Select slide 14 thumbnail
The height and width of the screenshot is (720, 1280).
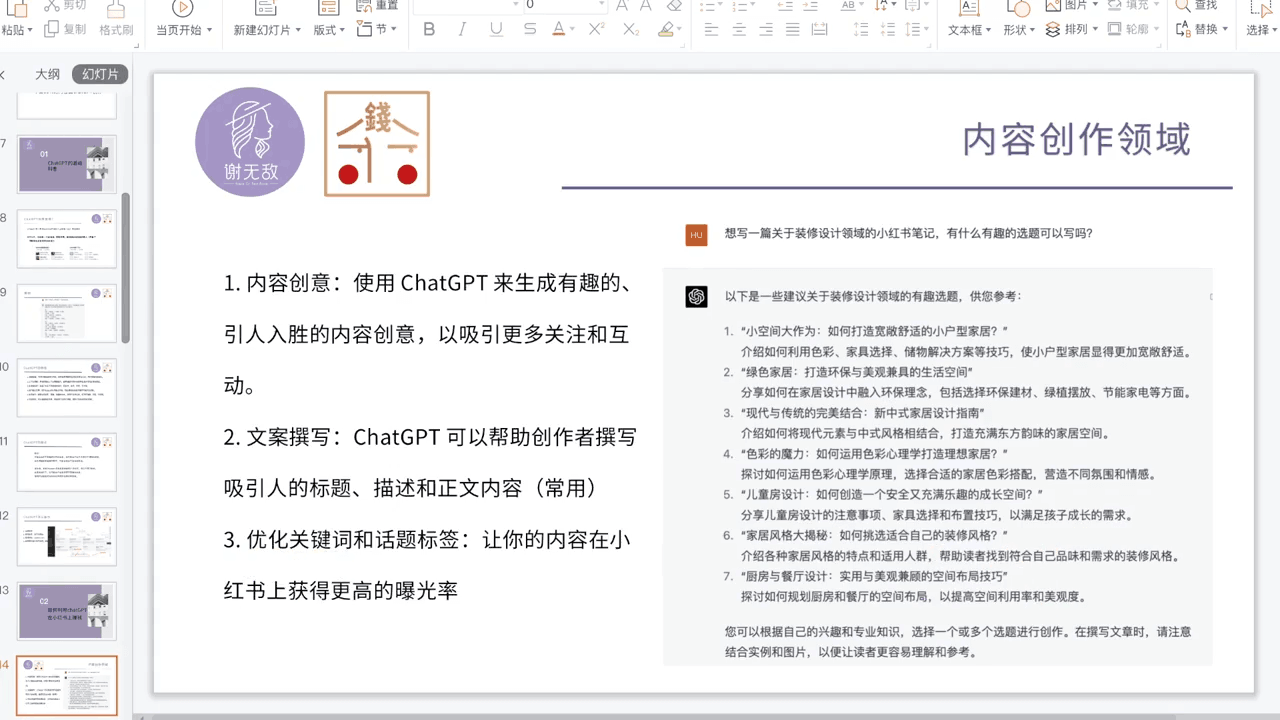pos(67,686)
